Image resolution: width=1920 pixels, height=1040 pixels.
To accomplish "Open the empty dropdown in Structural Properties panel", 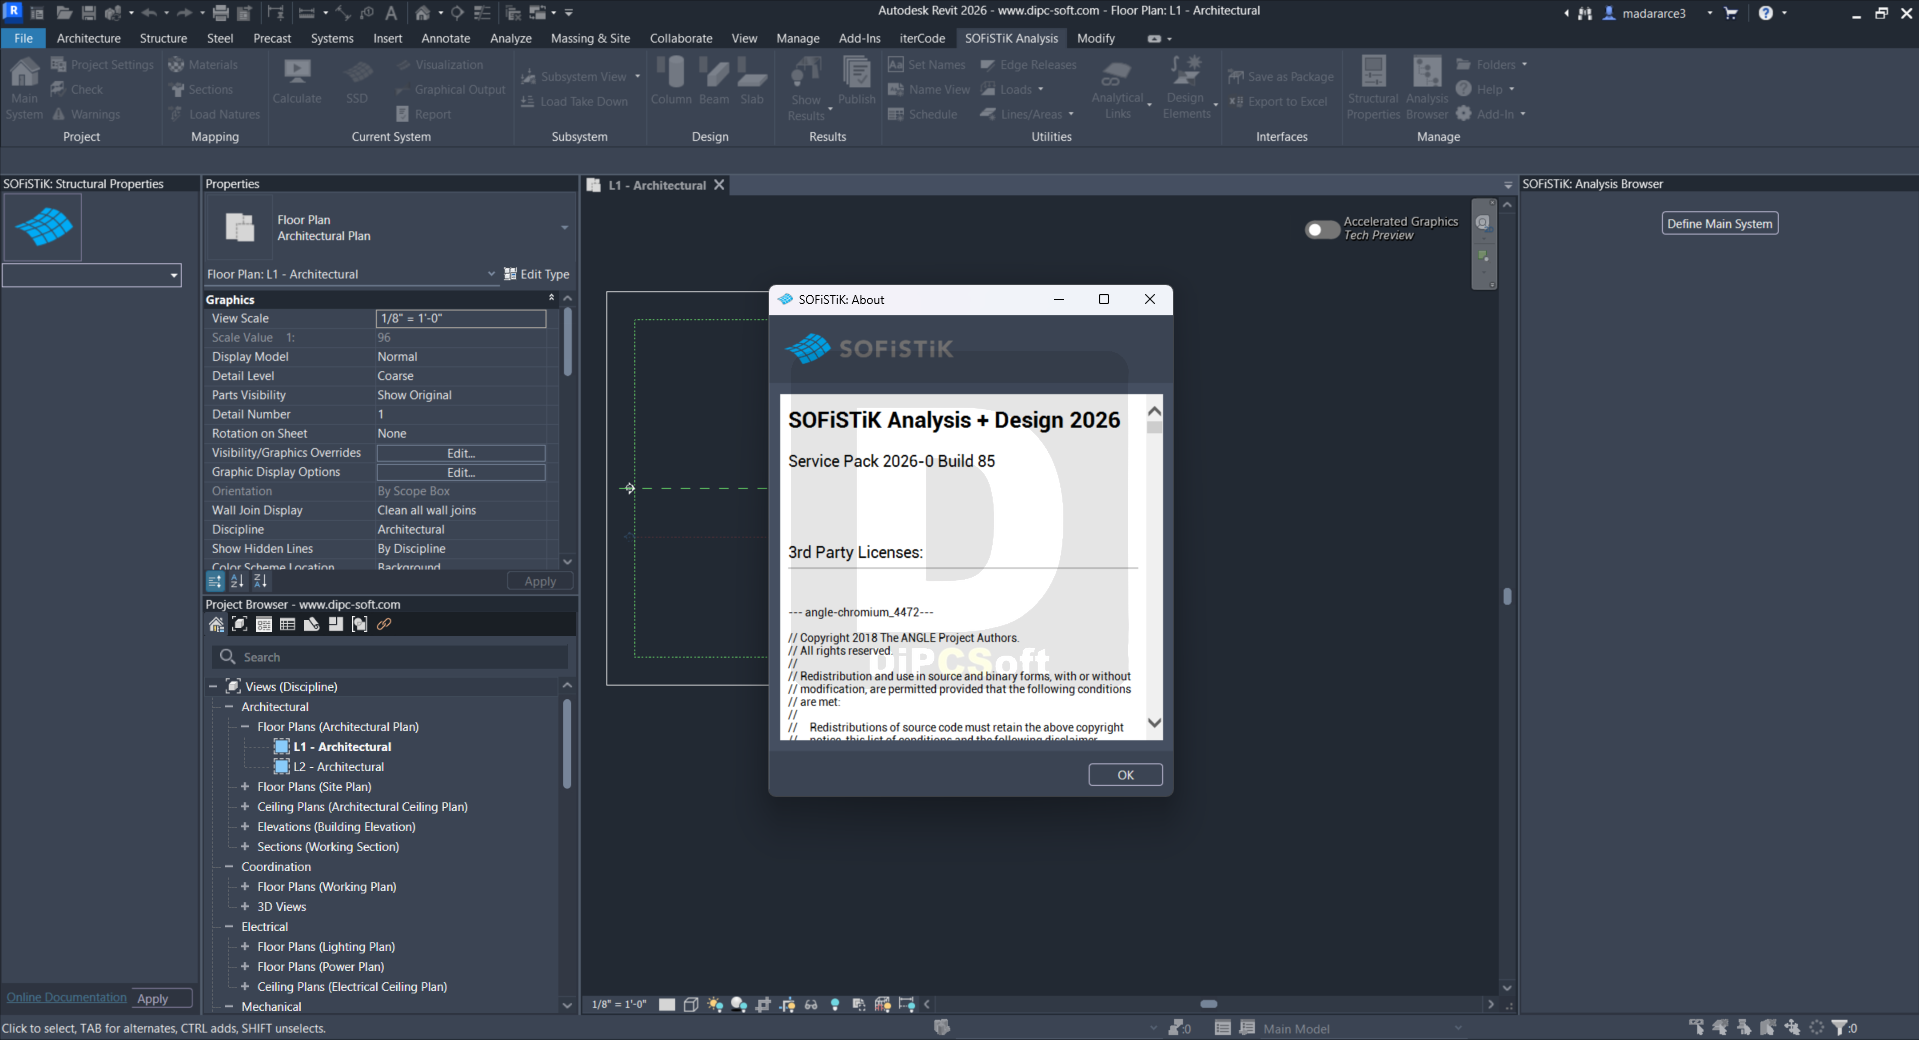I will [174, 275].
